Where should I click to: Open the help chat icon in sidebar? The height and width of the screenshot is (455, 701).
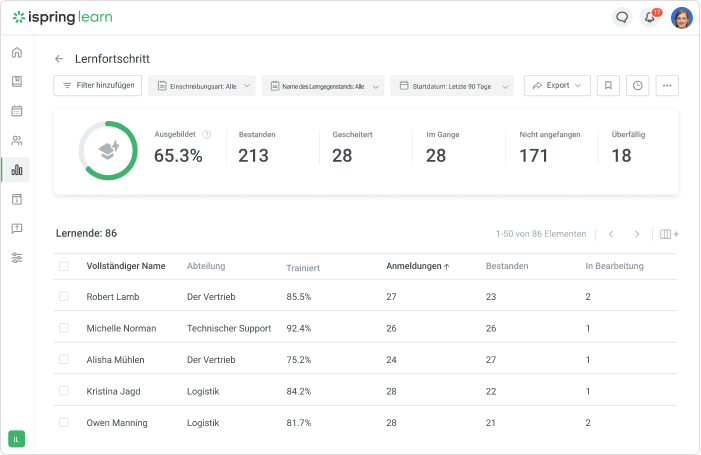click(17, 228)
